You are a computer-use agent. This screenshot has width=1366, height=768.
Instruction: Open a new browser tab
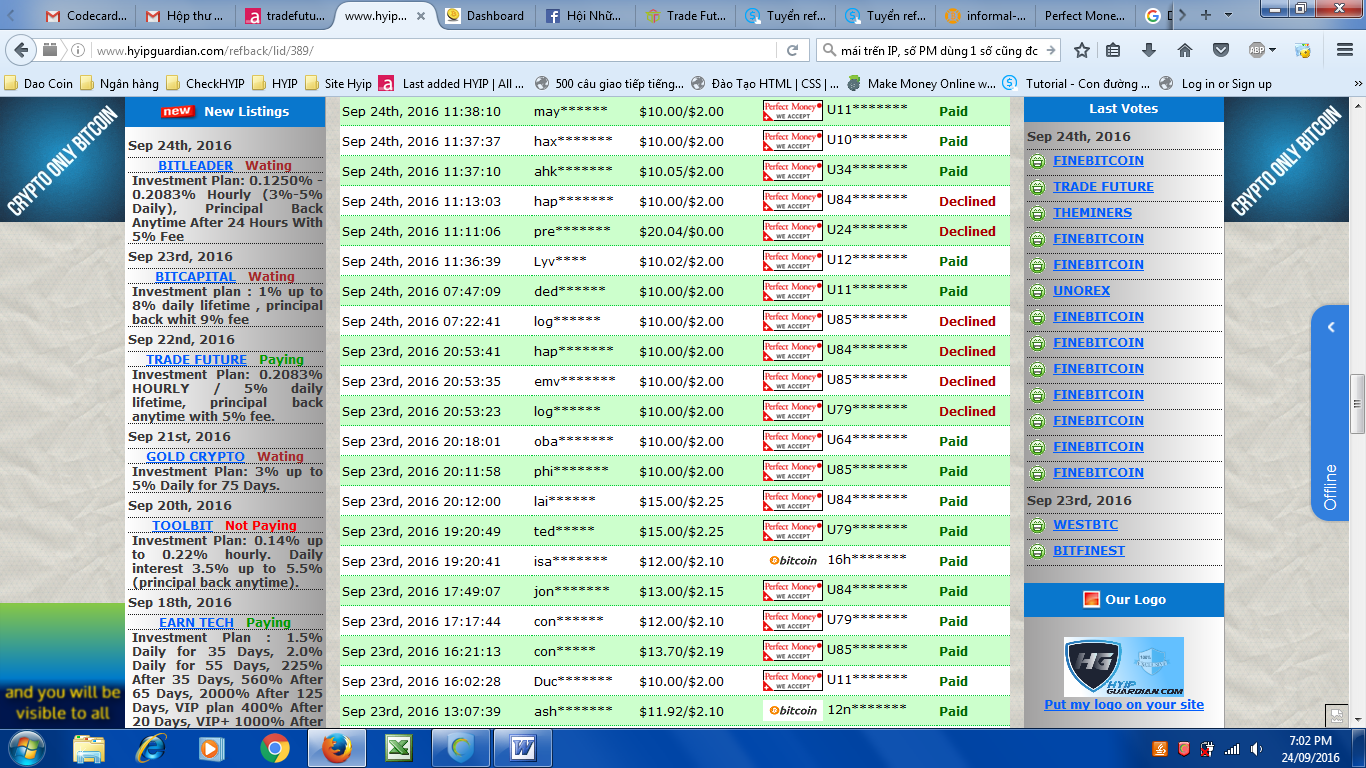(x=1205, y=15)
